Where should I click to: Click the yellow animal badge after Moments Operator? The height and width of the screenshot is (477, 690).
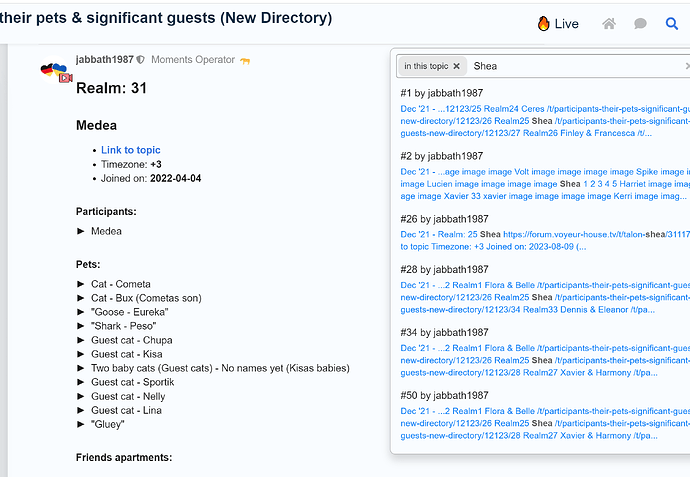(245, 60)
